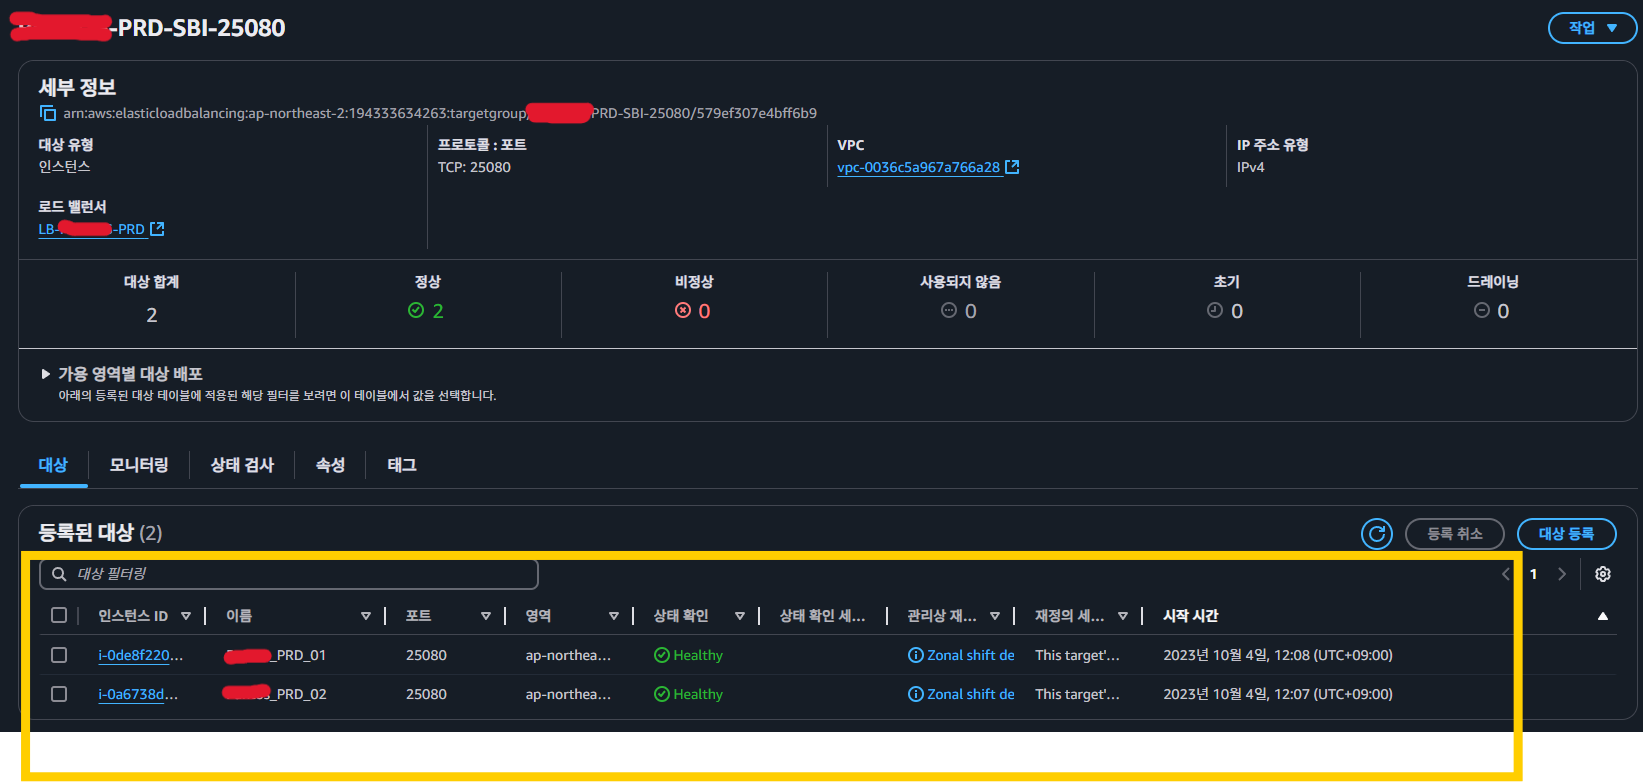
Task: Switch to the 상태 검사 tab
Action: point(242,465)
